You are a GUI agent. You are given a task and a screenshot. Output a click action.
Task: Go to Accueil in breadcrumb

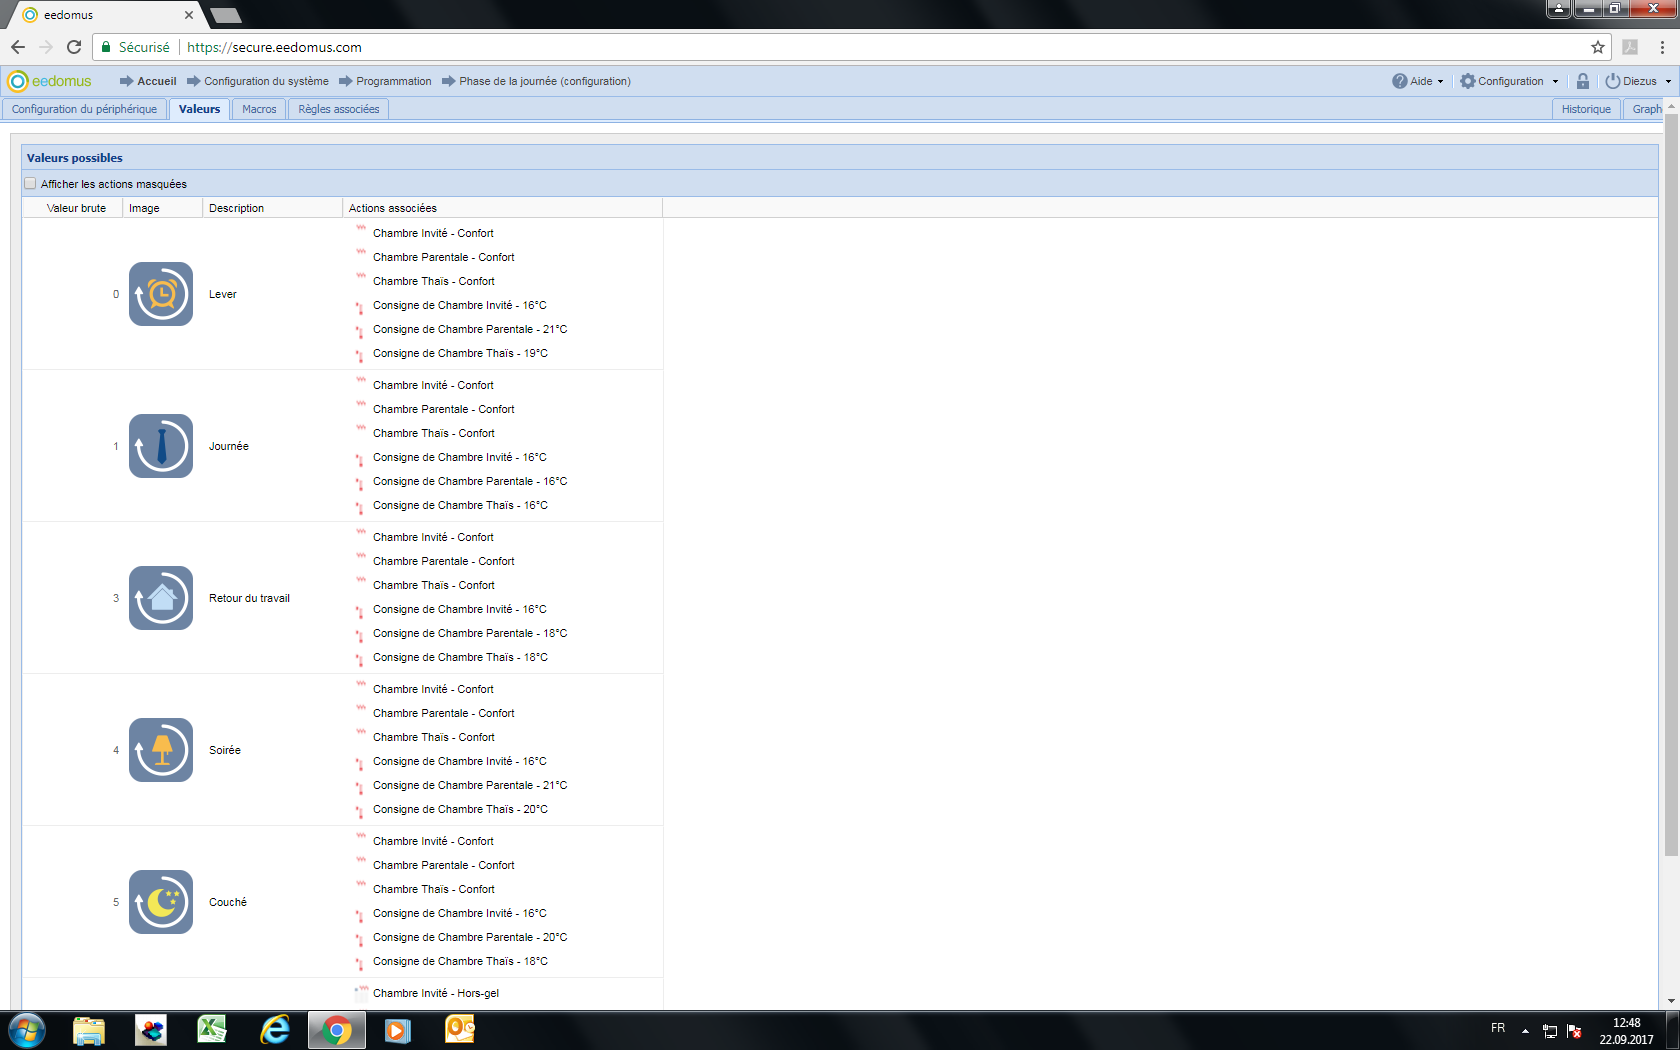(156, 81)
